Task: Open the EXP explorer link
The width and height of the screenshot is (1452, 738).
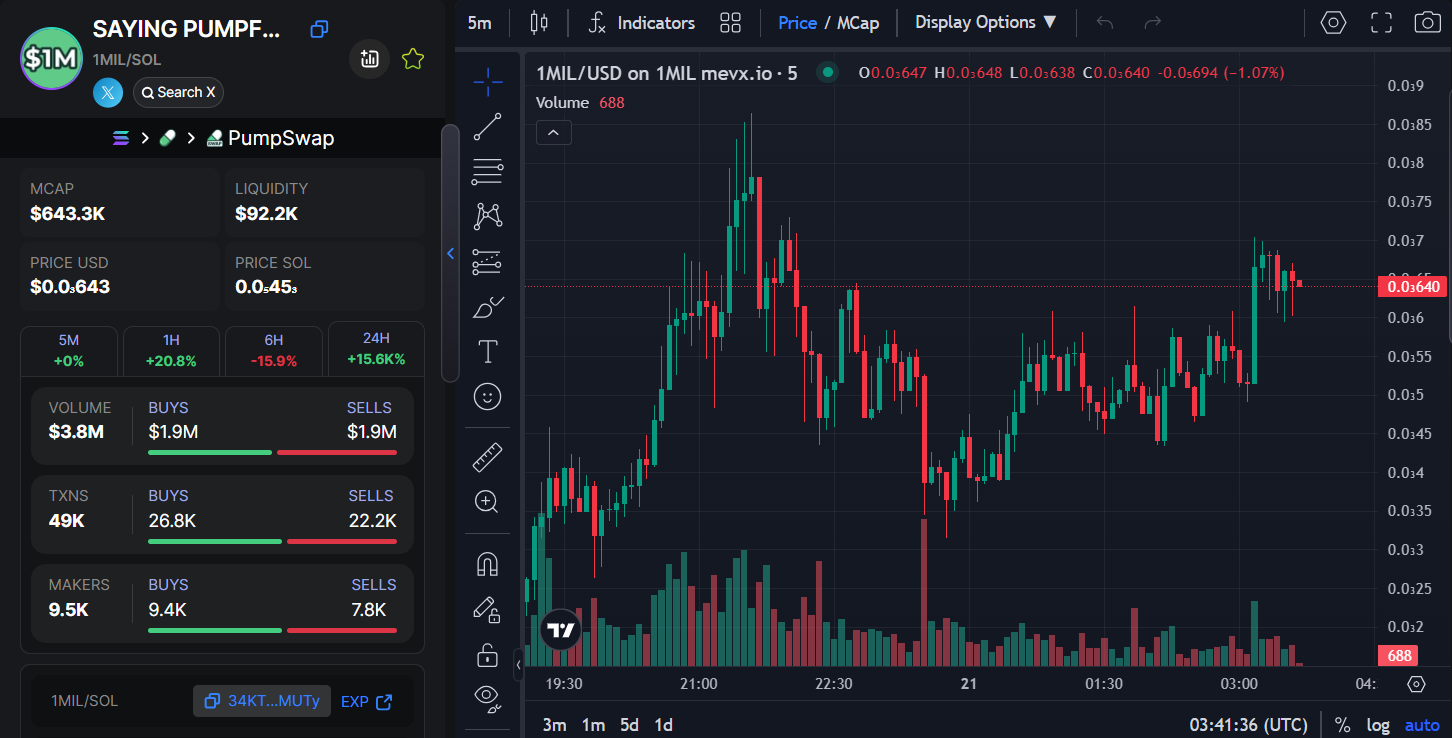Action: (x=366, y=702)
